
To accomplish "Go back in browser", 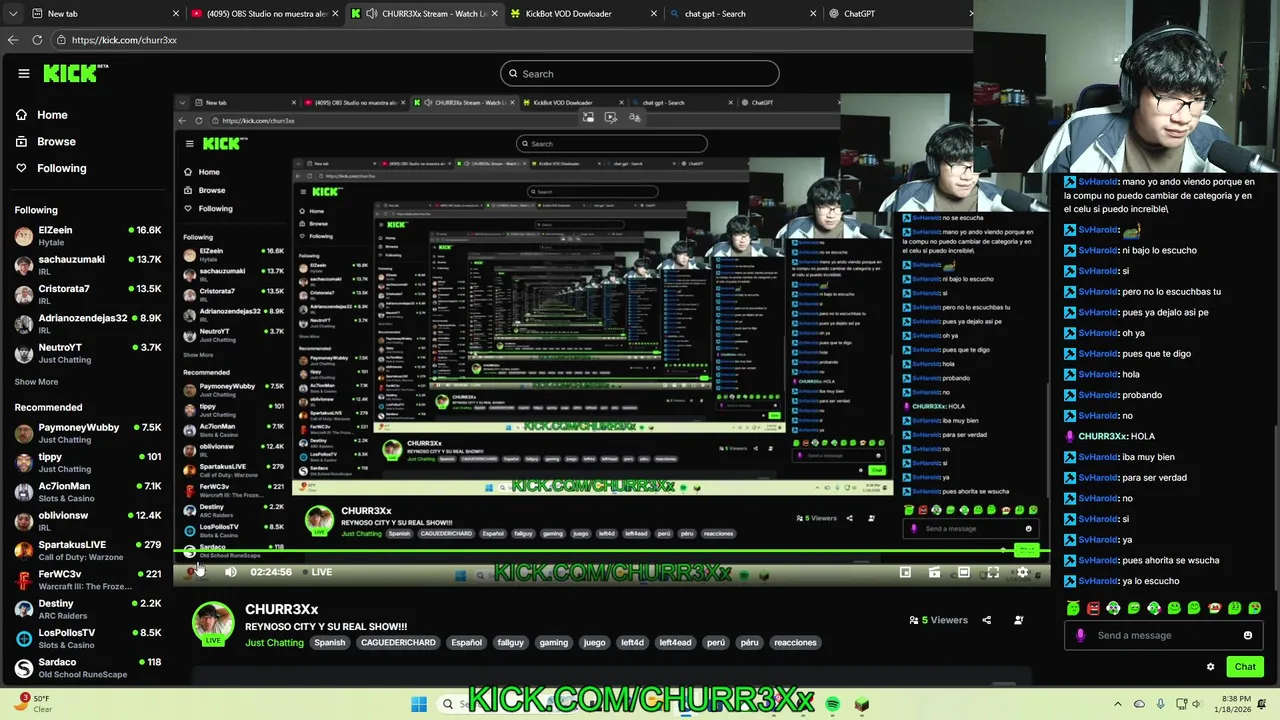I will click(x=13, y=40).
